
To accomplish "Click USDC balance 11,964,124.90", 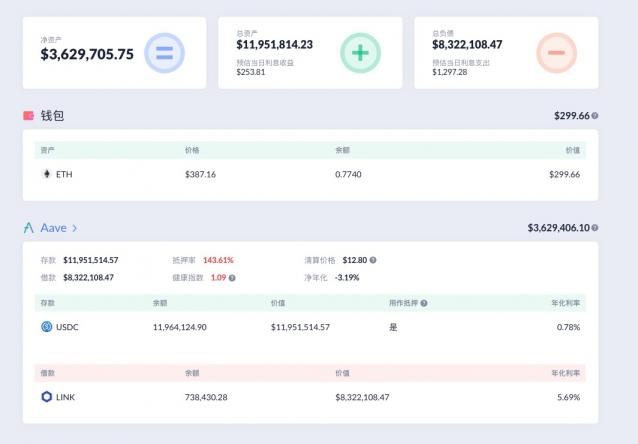I will [x=180, y=327].
